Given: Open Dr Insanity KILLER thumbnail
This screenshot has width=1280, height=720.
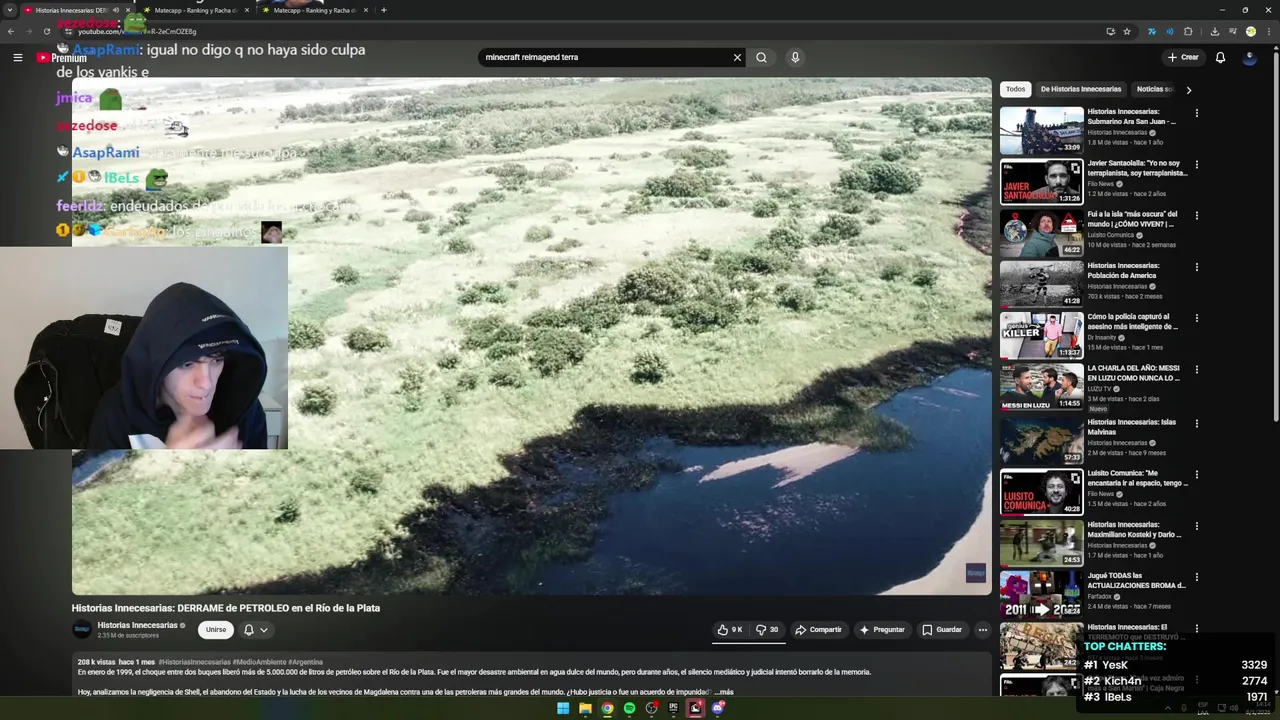Looking at the screenshot, I should click(1041, 336).
